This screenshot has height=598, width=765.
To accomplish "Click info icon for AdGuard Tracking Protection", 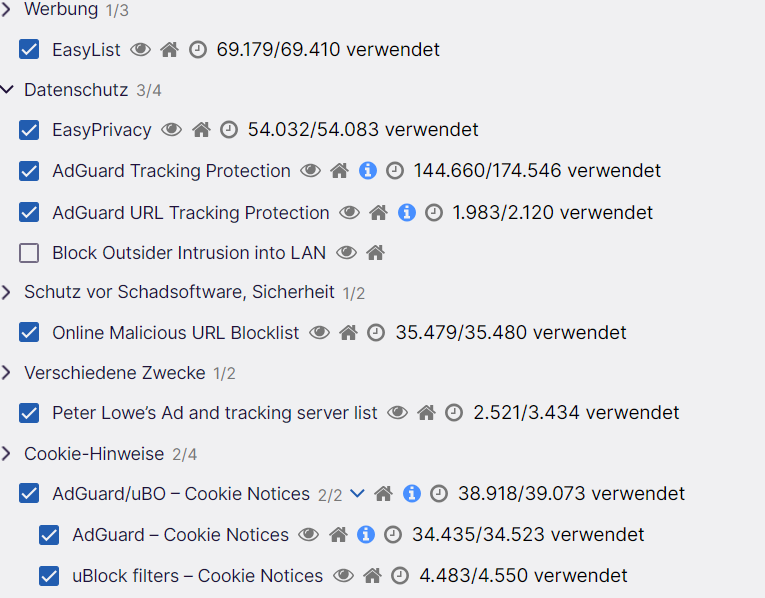I will 367,171.
